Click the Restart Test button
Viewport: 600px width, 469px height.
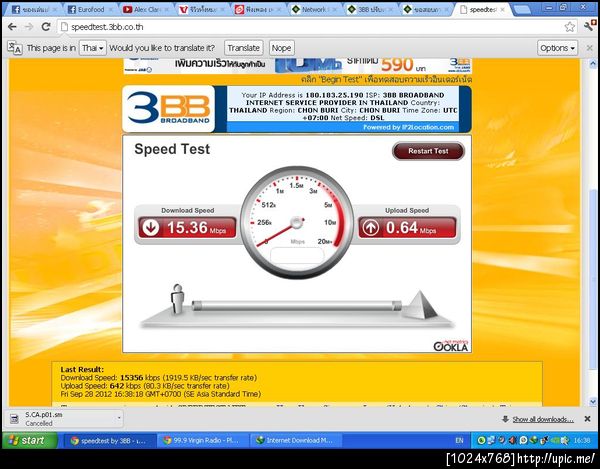tap(428, 151)
